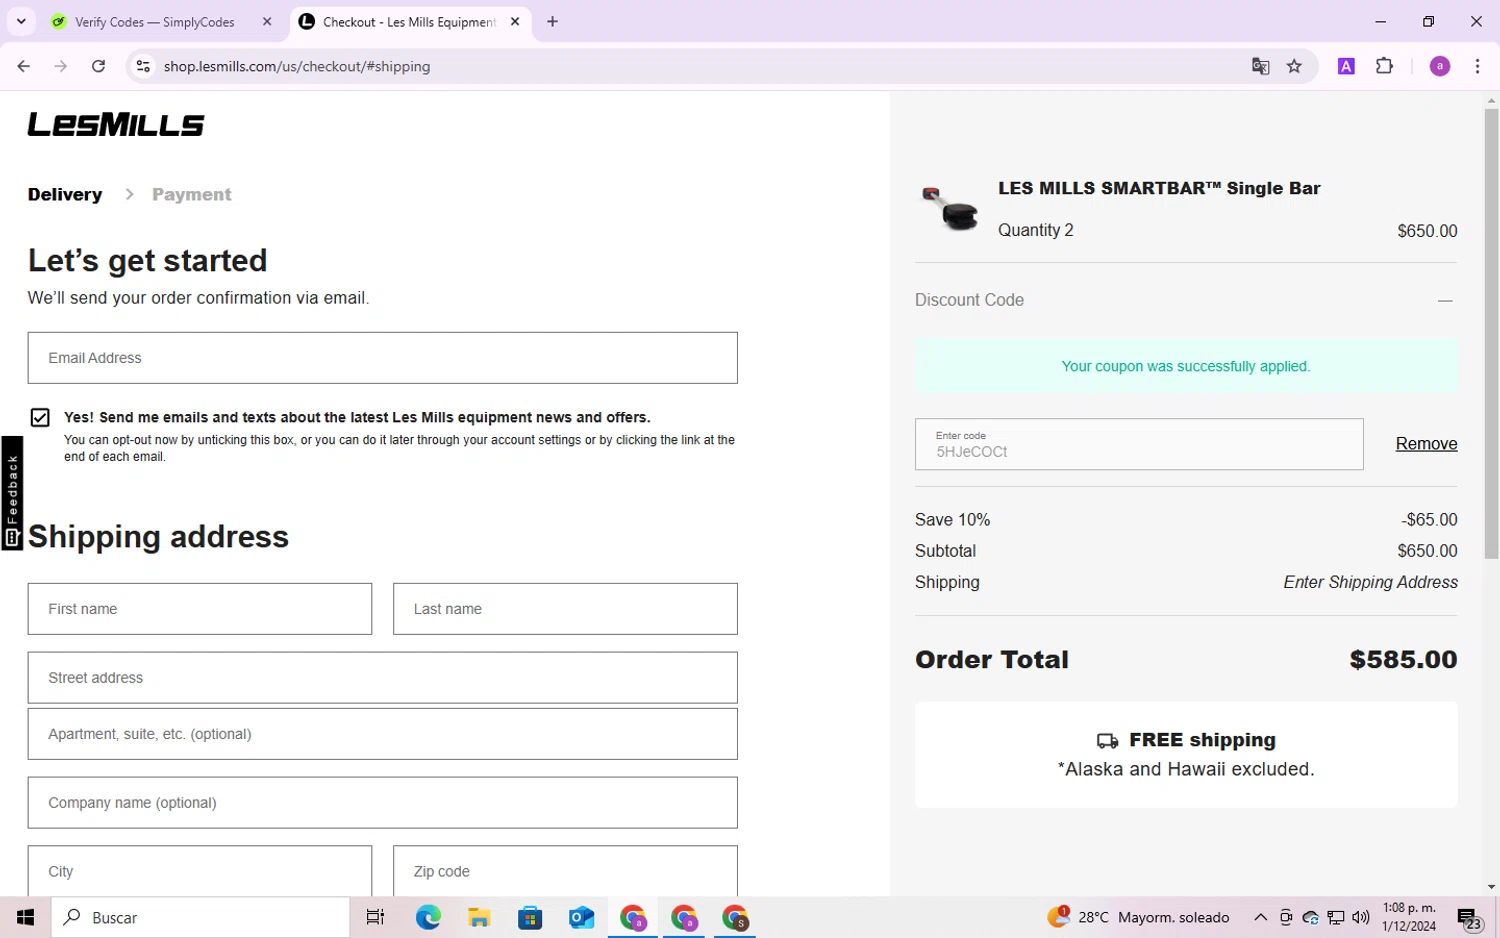Image resolution: width=1500 pixels, height=938 pixels.
Task: Bookmark this page with the star
Action: click(x=1294, y=66)
